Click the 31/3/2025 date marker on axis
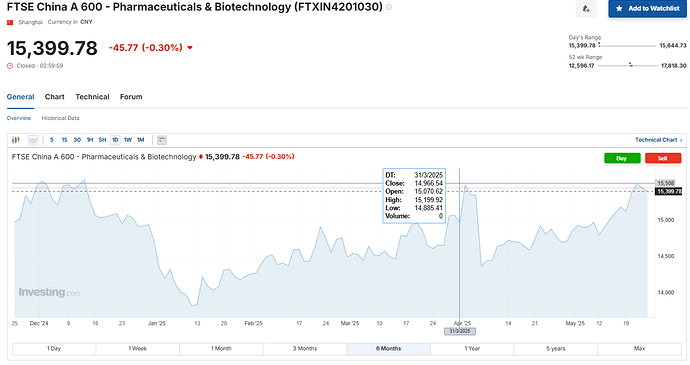The height and width of the screenshot is (365, 690). tap(459, 331)
